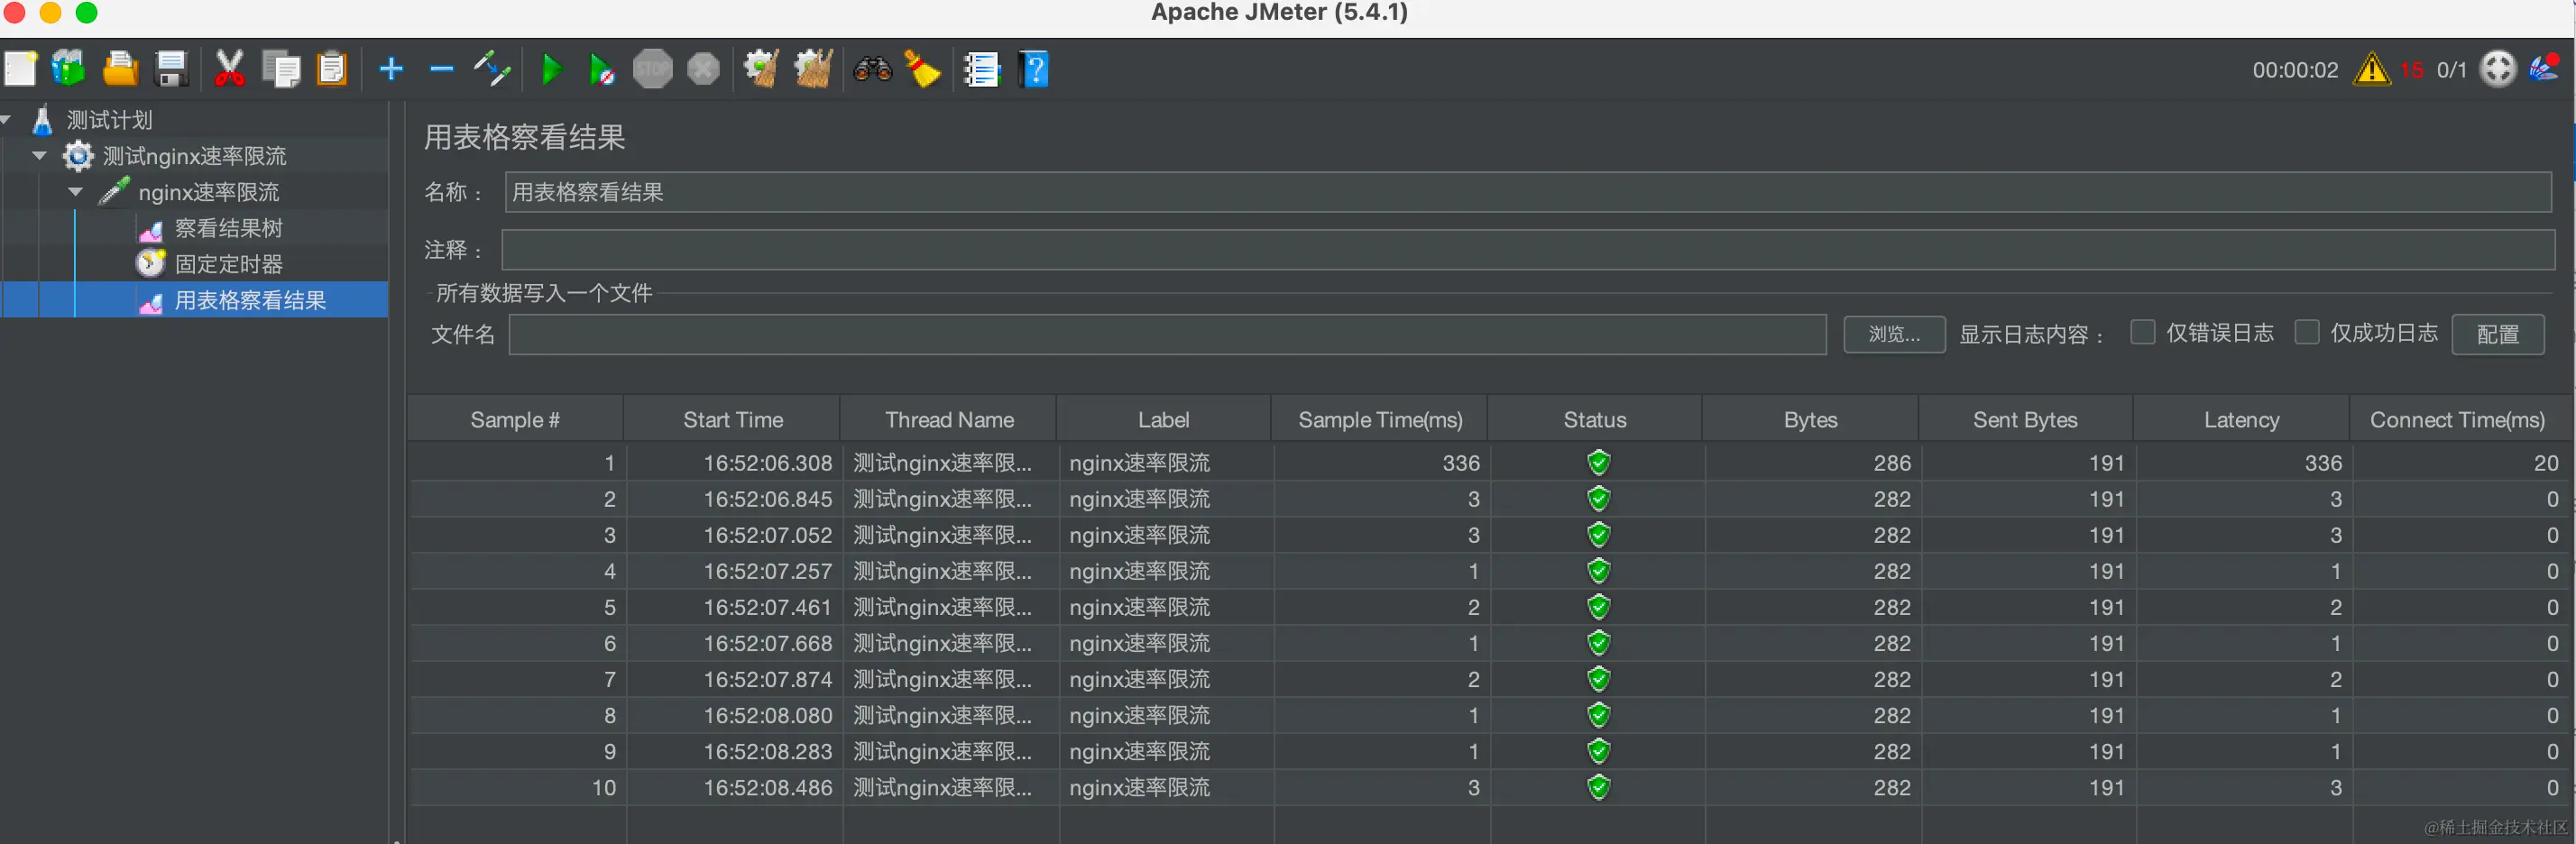2576x844 pixels.
Task: Click the 文件名 file name input field
Action: tap(1166, 334)
